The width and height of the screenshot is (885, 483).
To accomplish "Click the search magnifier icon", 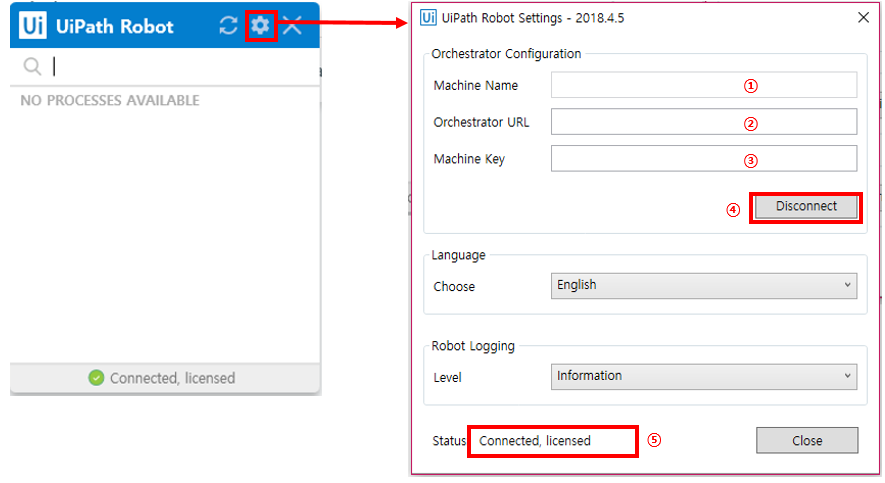I will click(x=32, y=67).
